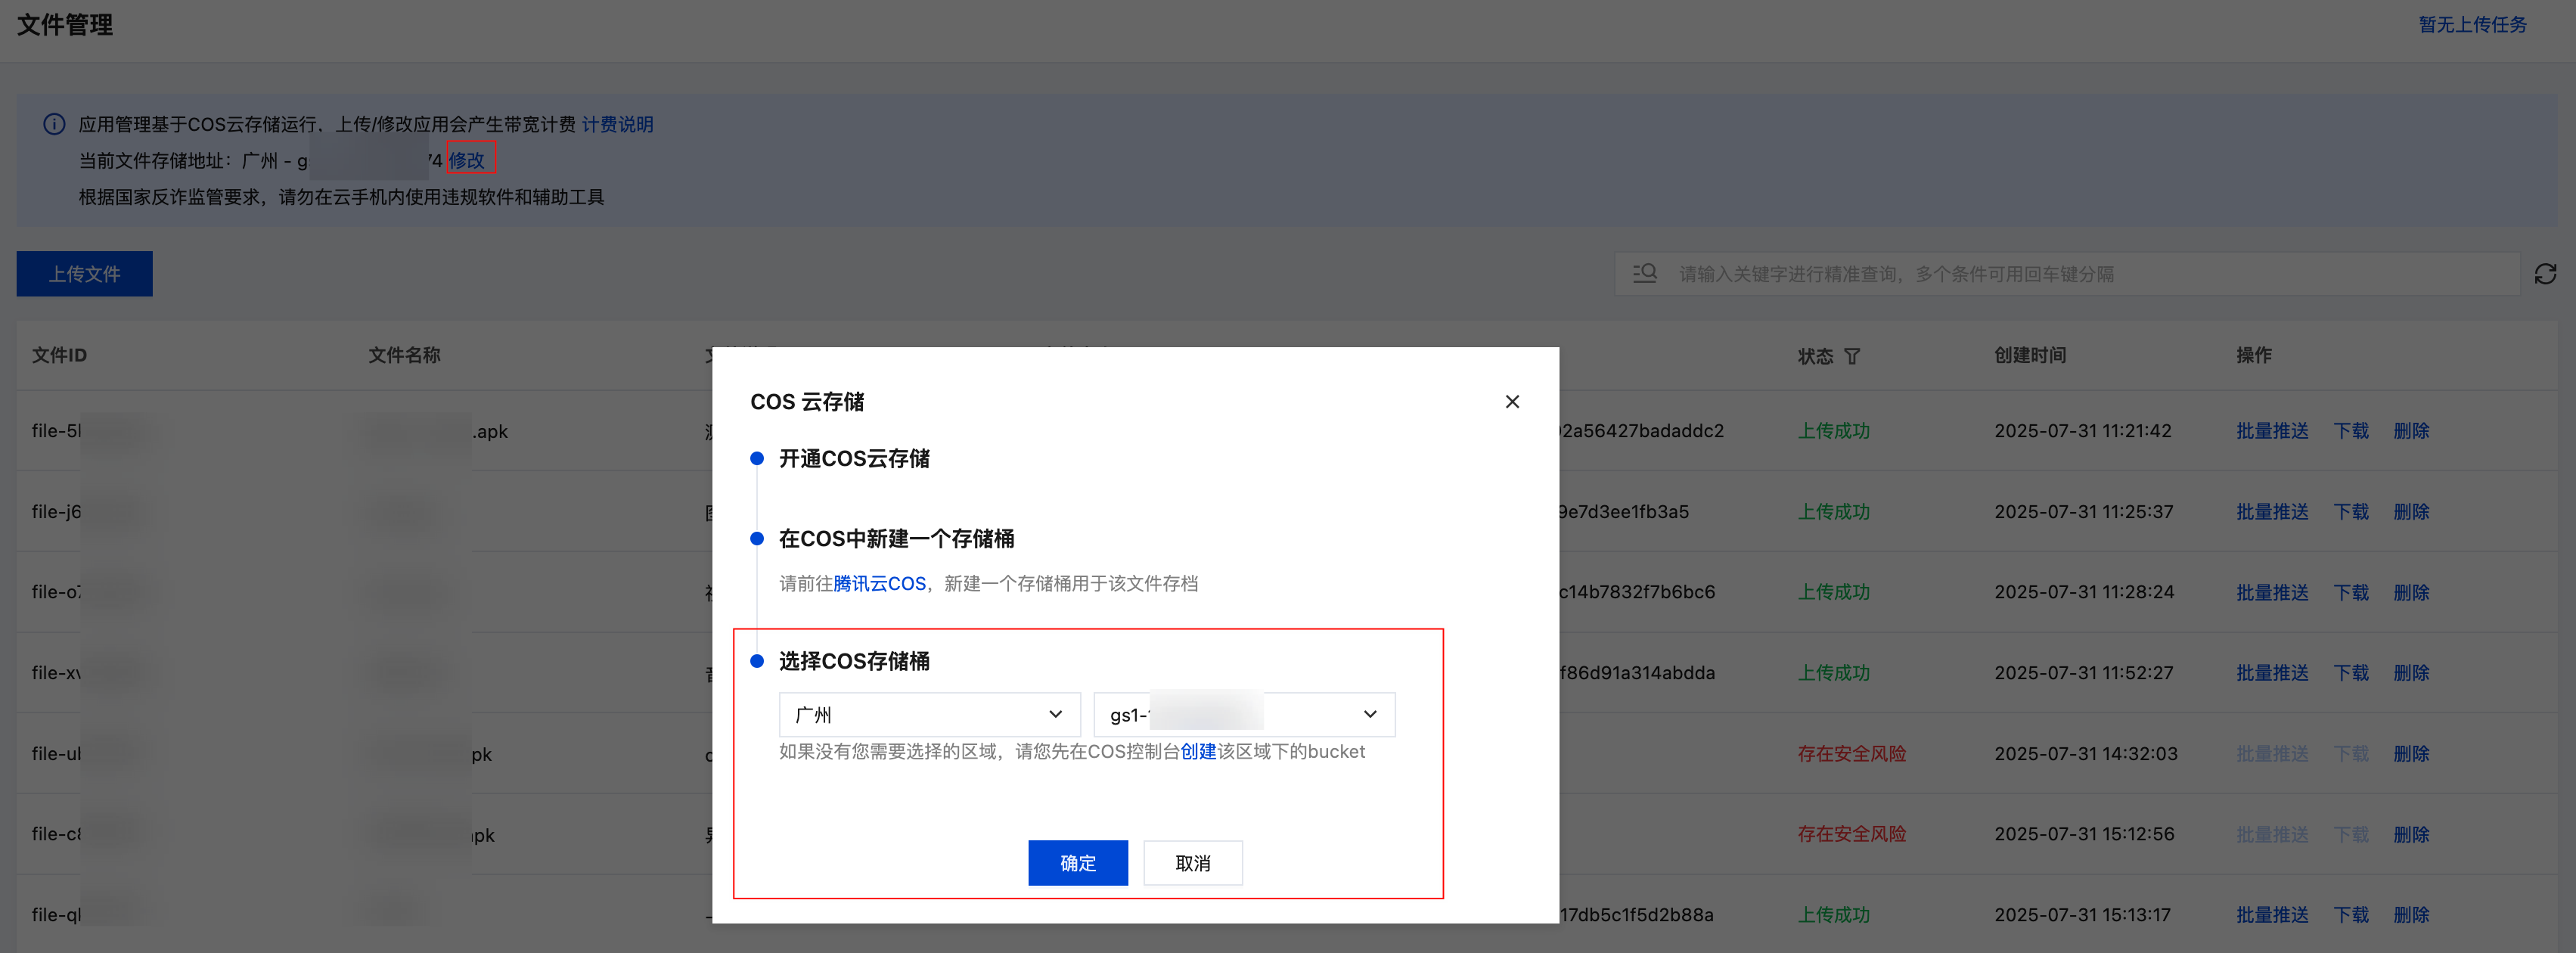Screen dimensions: 2576x953
Task: Click the refresh icon beside search box
Action: 2546,274
